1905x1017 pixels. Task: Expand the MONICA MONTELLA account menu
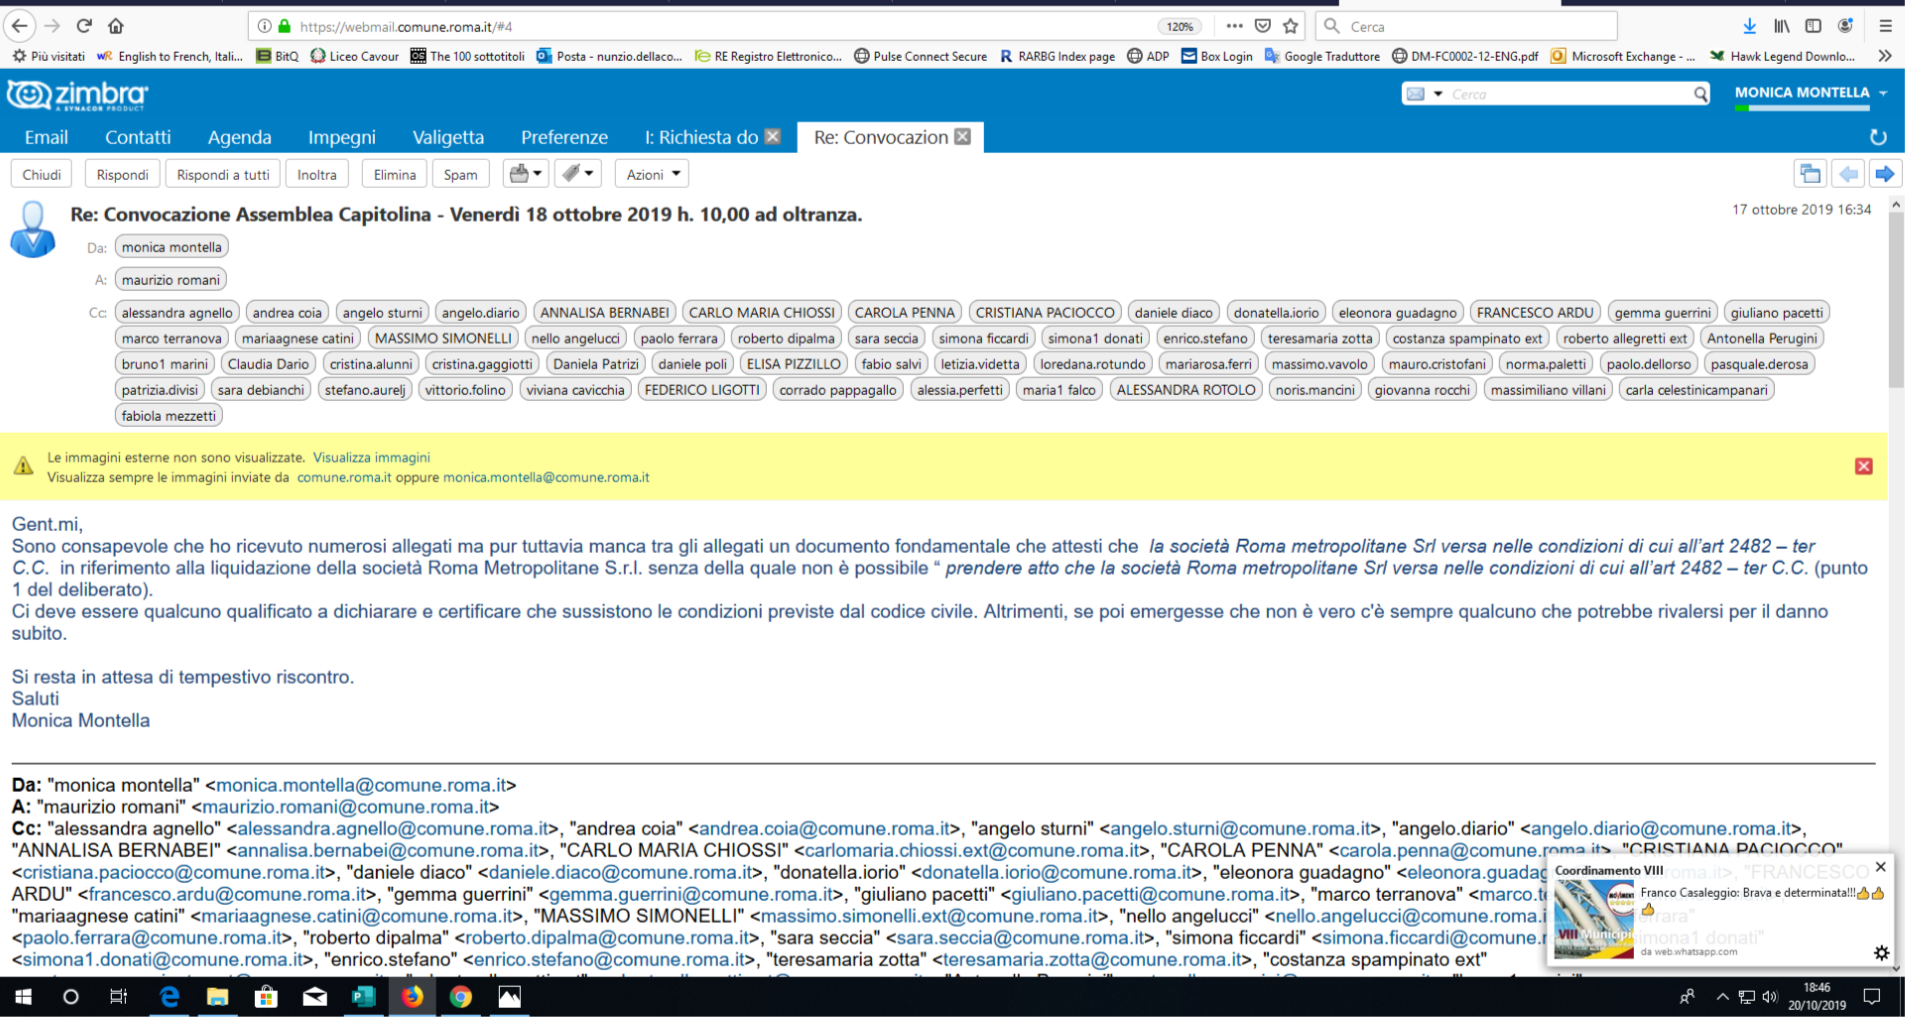pyautogui.click(x=1883, y=93)
